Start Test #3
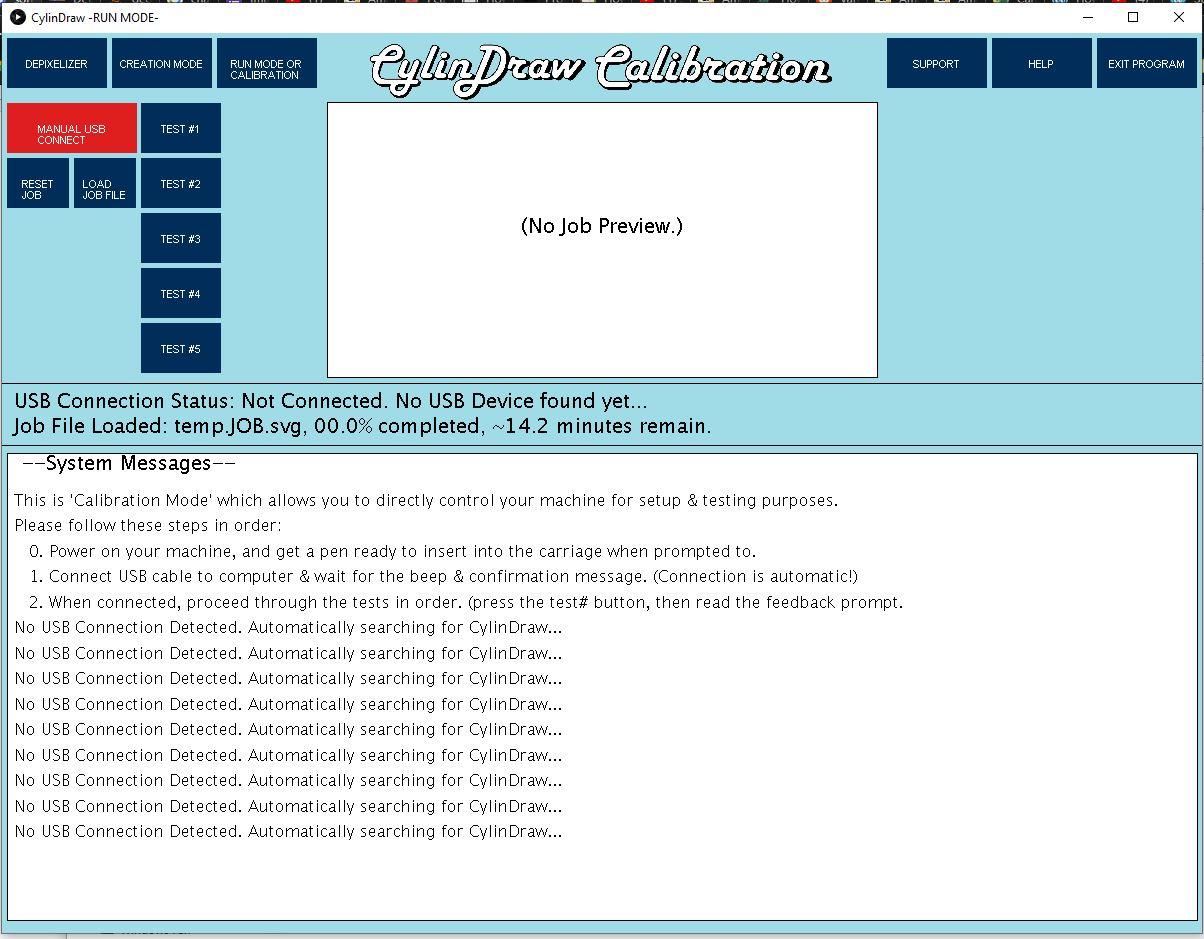1204x939 pixels. click(180, 238)
